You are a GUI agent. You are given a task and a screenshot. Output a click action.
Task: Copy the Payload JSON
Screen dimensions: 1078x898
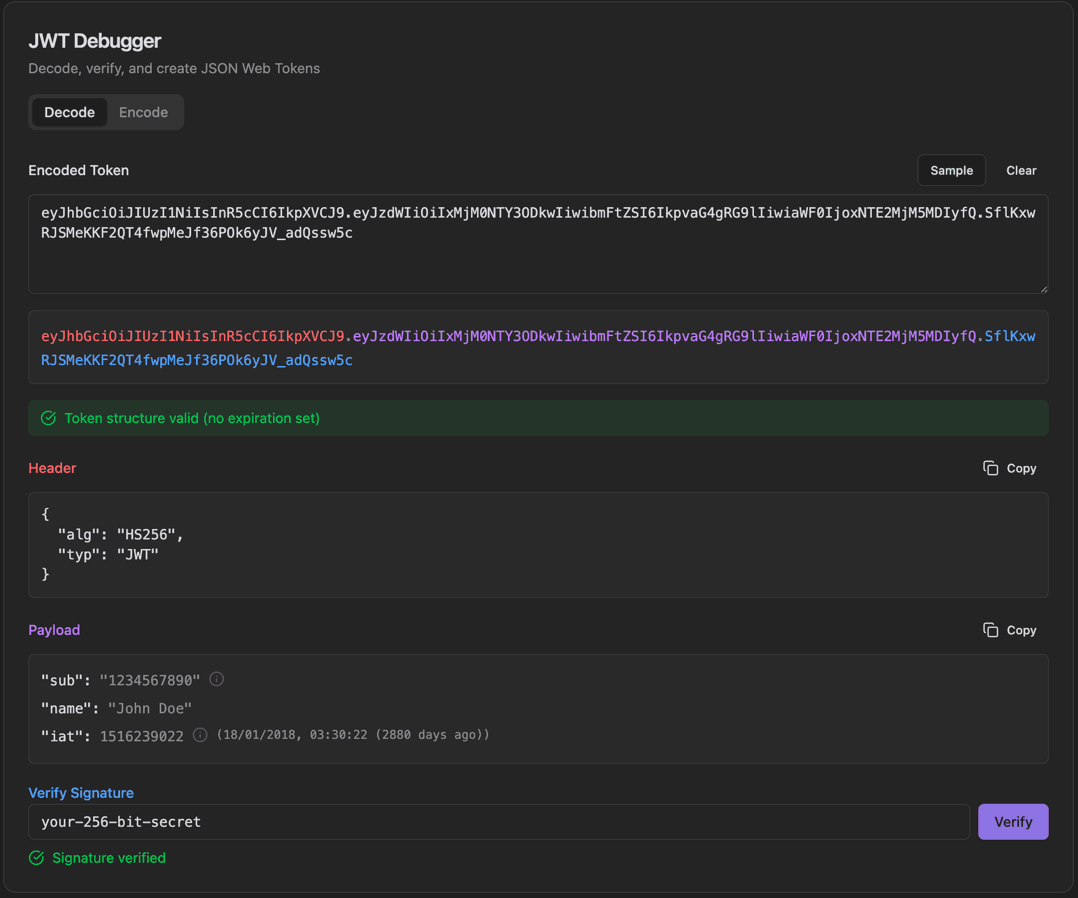click(1010, 630)
